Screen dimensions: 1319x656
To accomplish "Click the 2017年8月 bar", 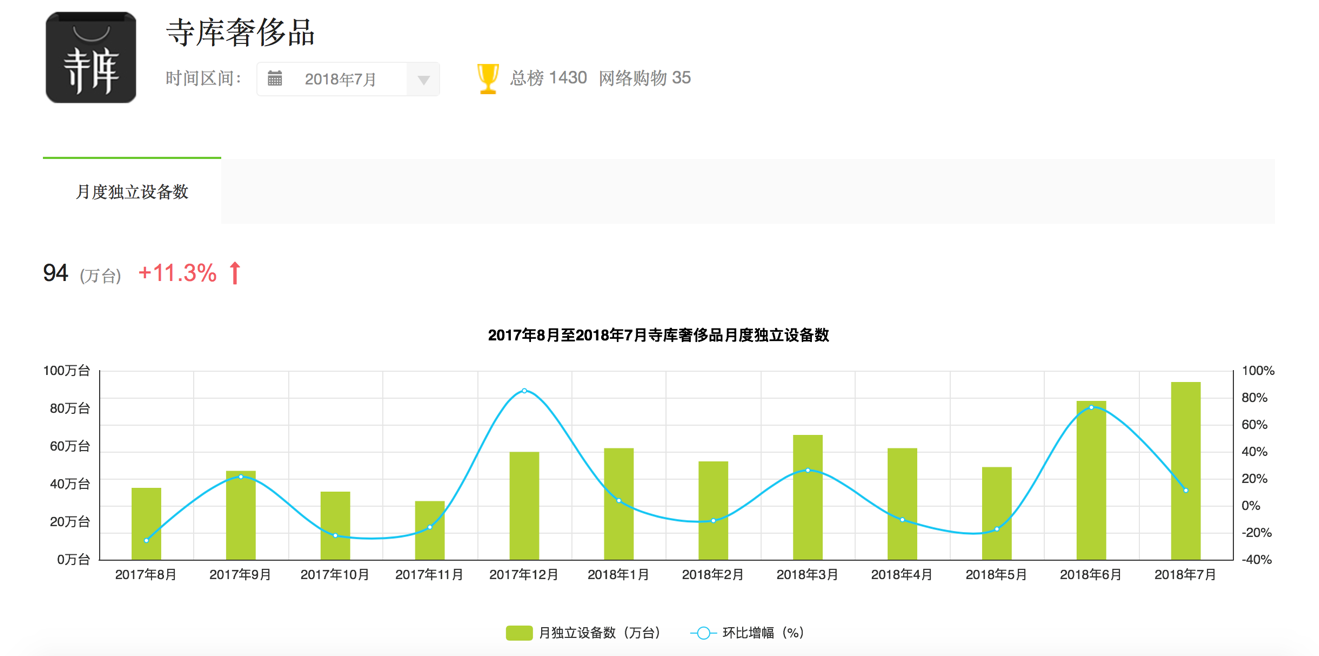I will click(x=146, y=524).
